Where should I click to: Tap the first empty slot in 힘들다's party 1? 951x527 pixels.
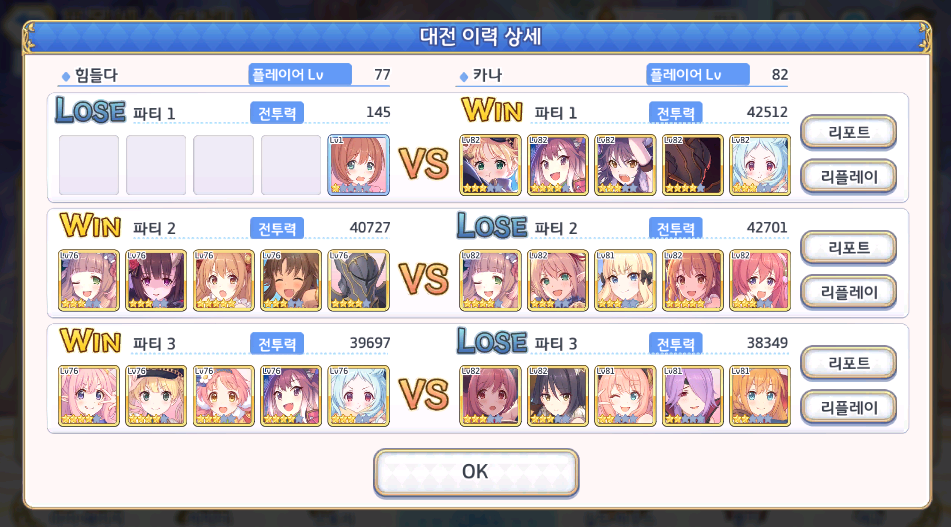[x=89, y=165]
